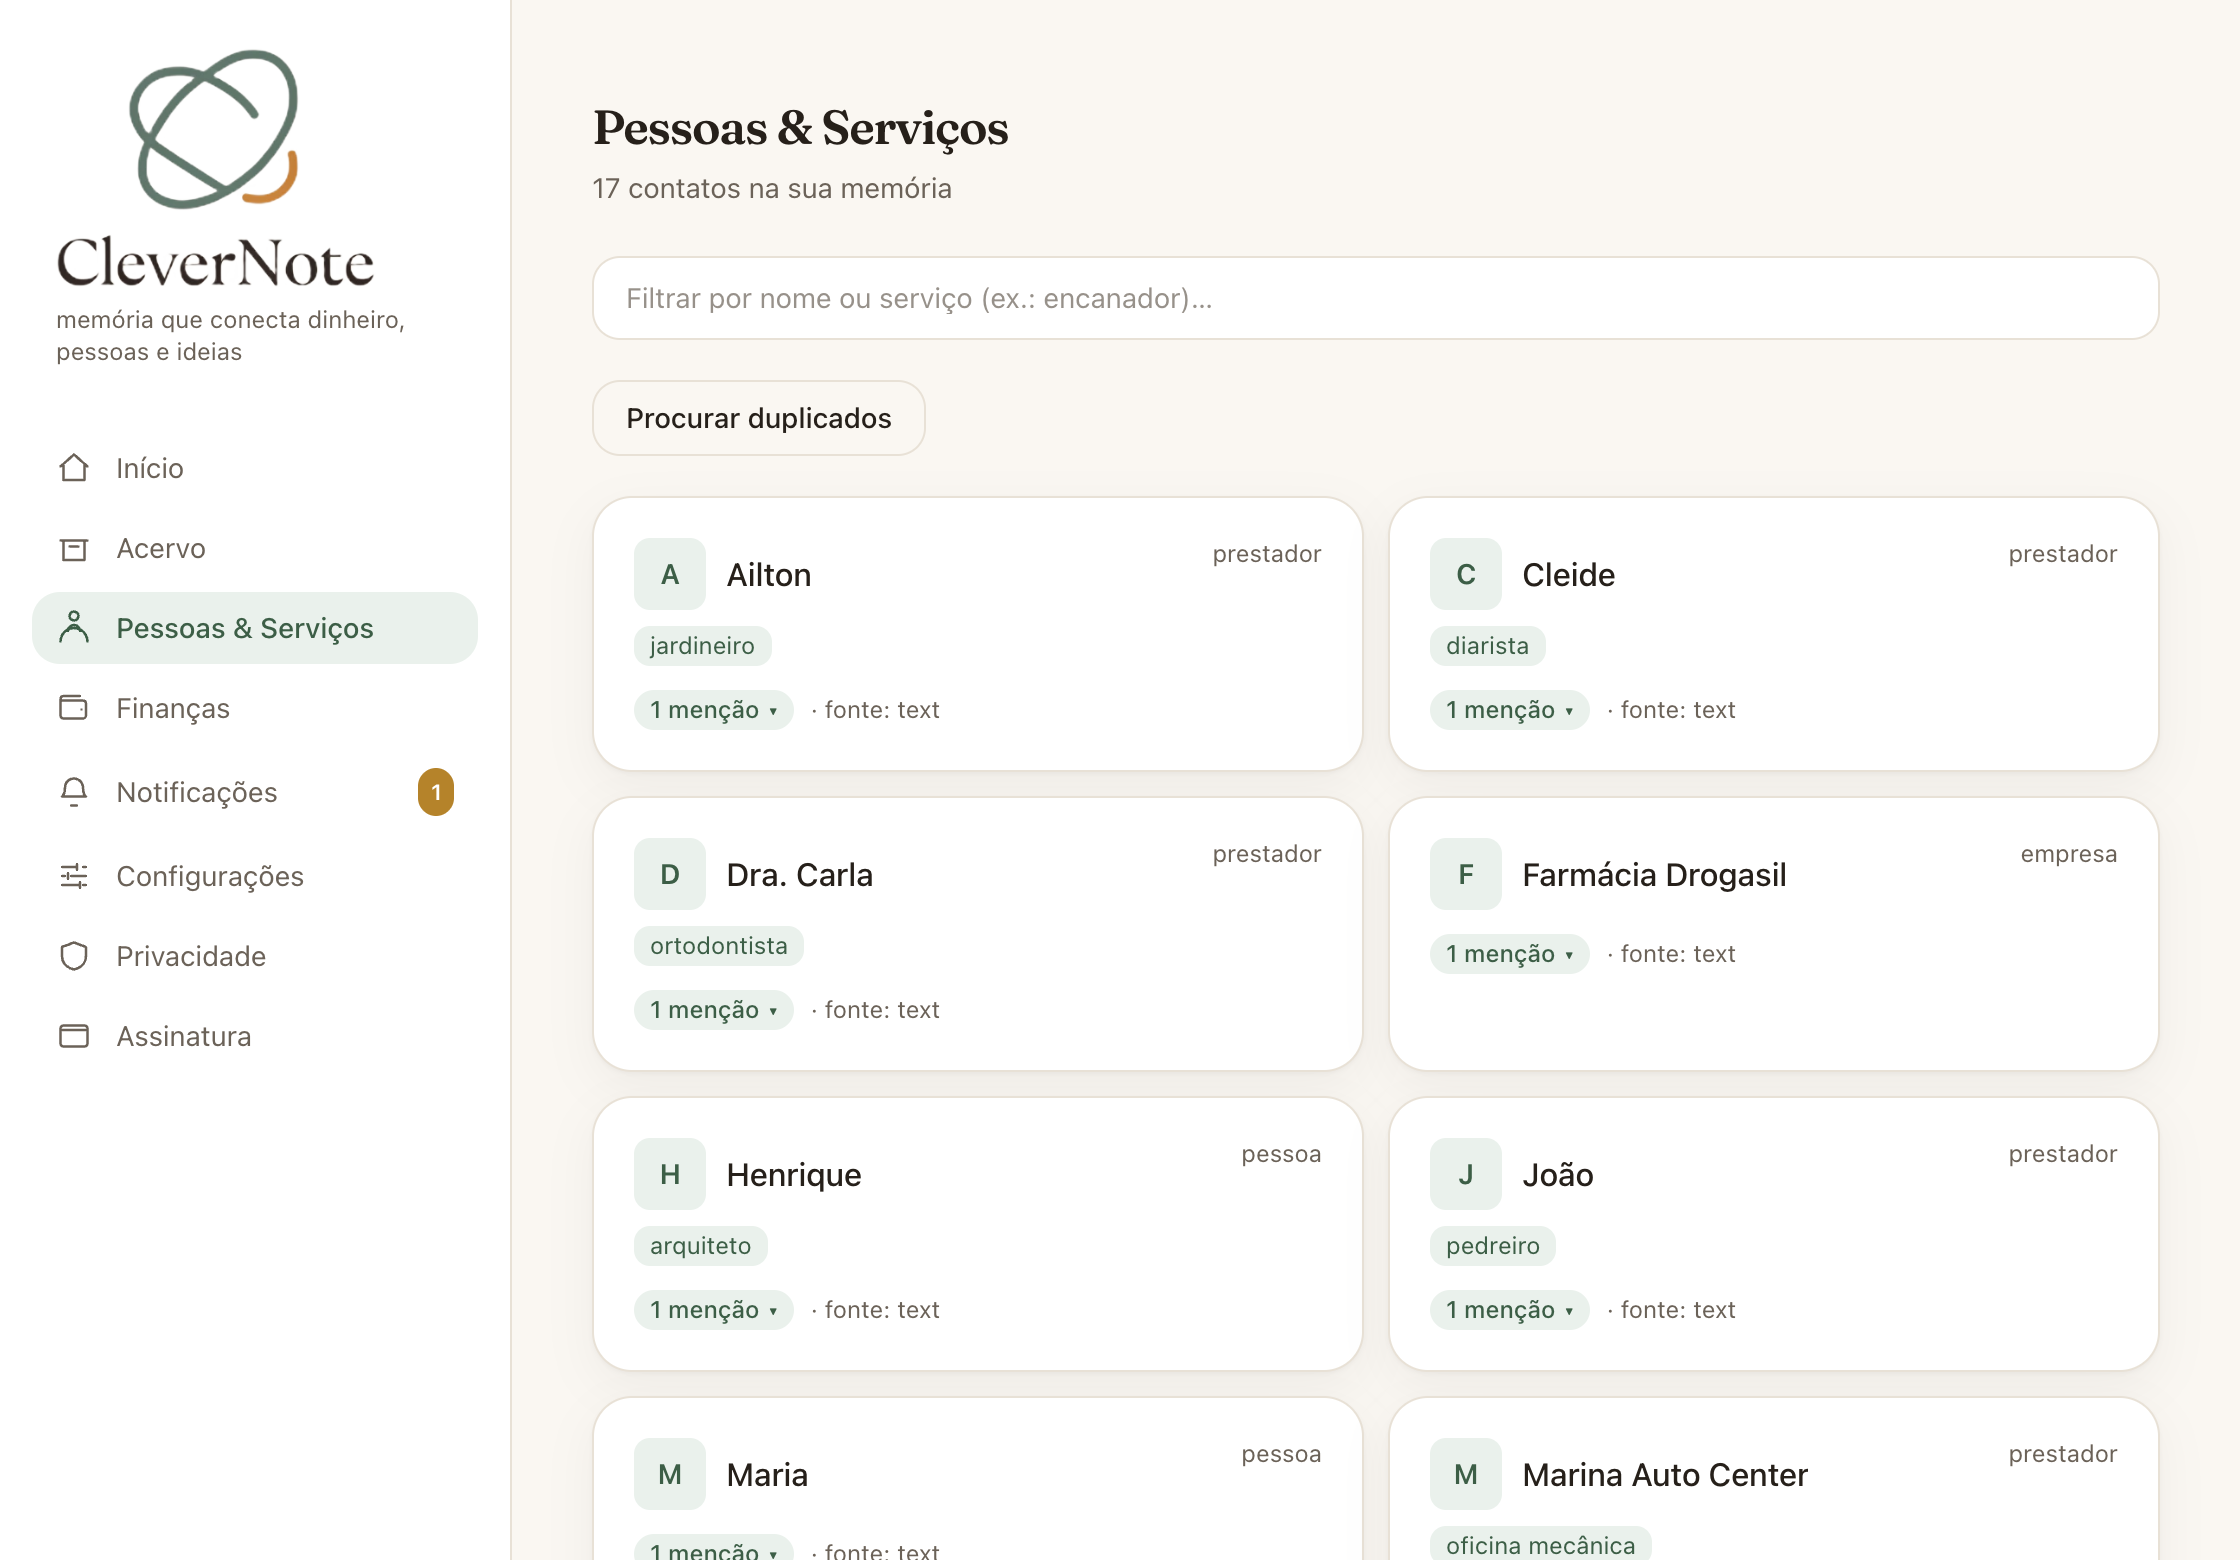
Task: Expand Ailton's 1 menção dropdown
Action: pos(714,710)
